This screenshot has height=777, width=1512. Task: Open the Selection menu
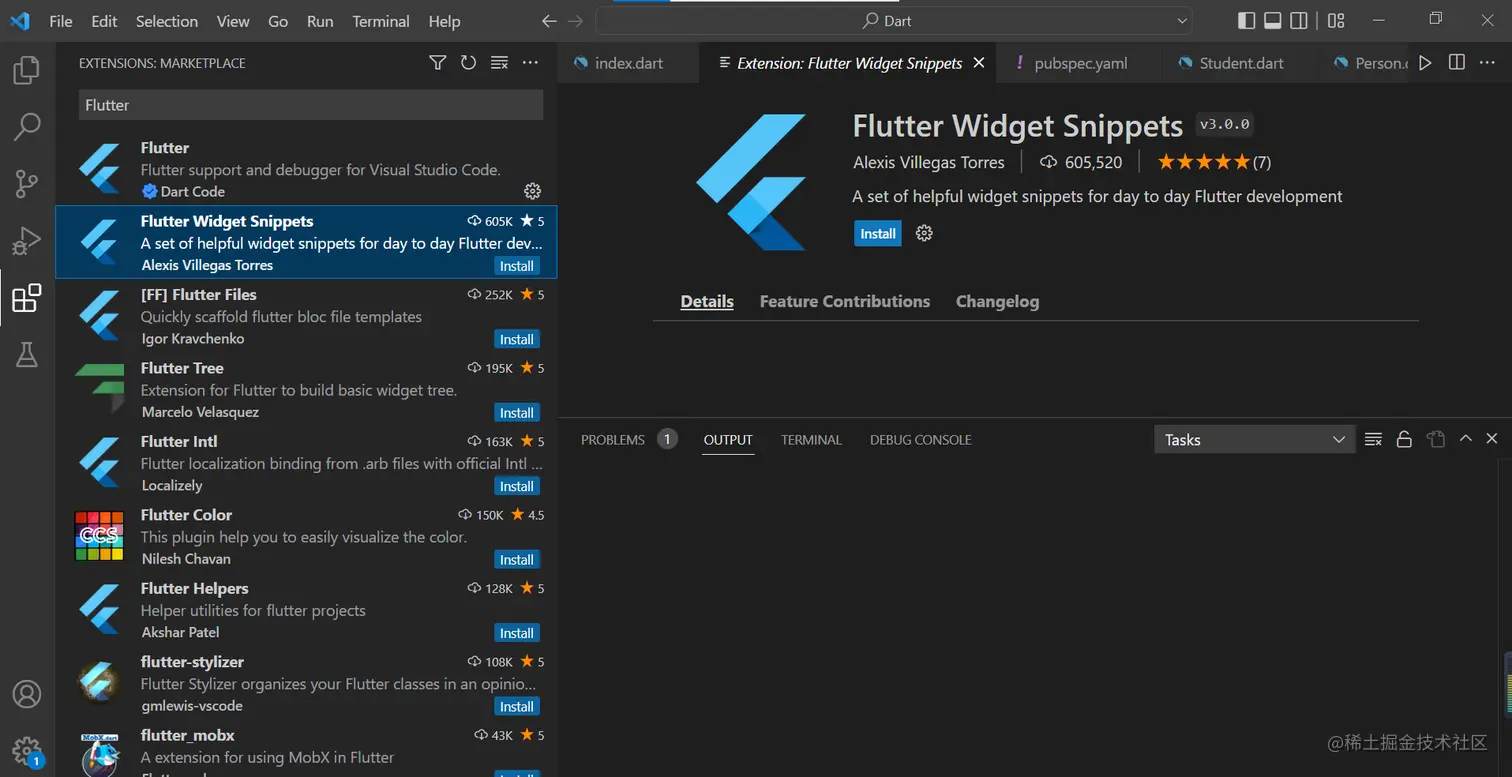pyautogui.click(x=167, y=21)
